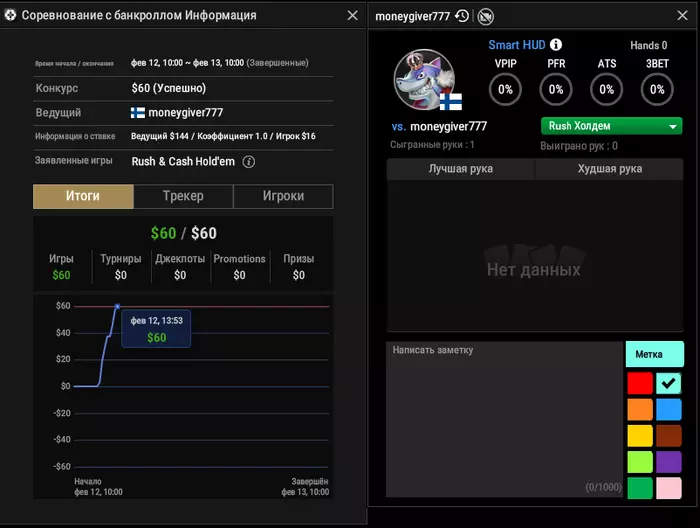700x528 pixels.
Task: Click the Игры $60 results column
Action: pos(61,267)
